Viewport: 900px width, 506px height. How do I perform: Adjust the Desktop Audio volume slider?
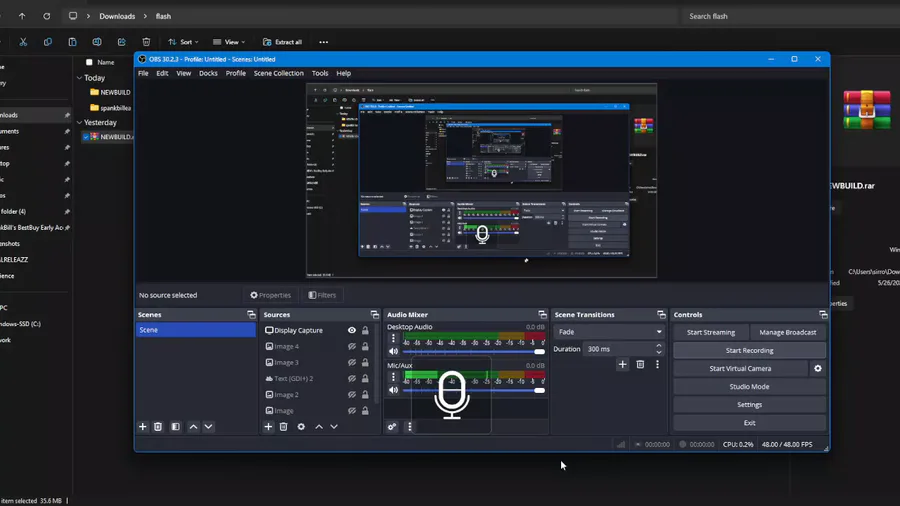pyautogui.click(x=474, y=352)
